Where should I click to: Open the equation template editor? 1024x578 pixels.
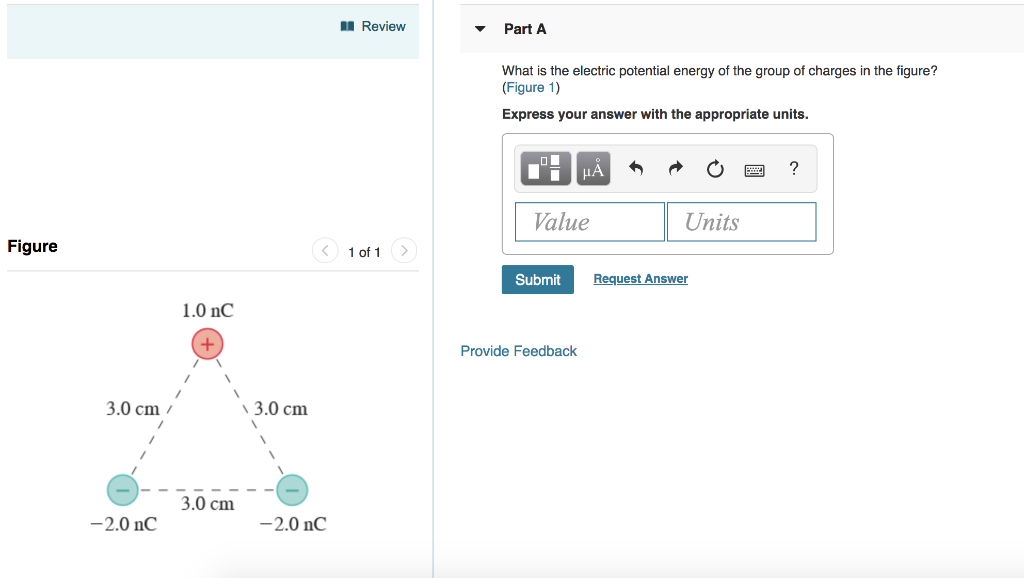pos(545,168)
